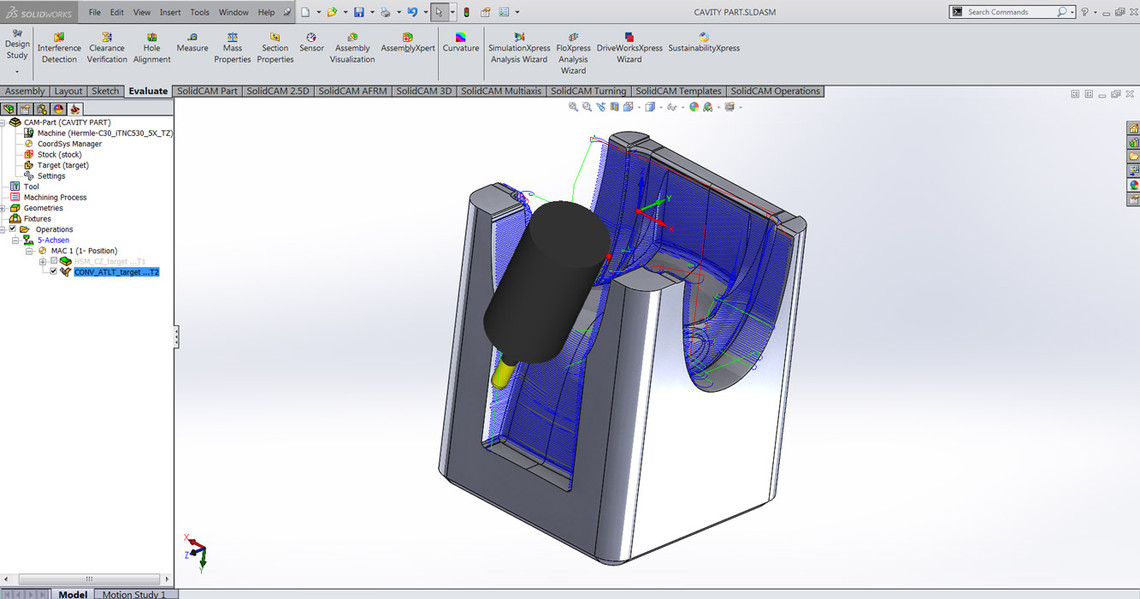Viewport: 1140px width, 599px height.
Task: Expand the HSM_CZ_target operation node
Action: pos(43,261)
